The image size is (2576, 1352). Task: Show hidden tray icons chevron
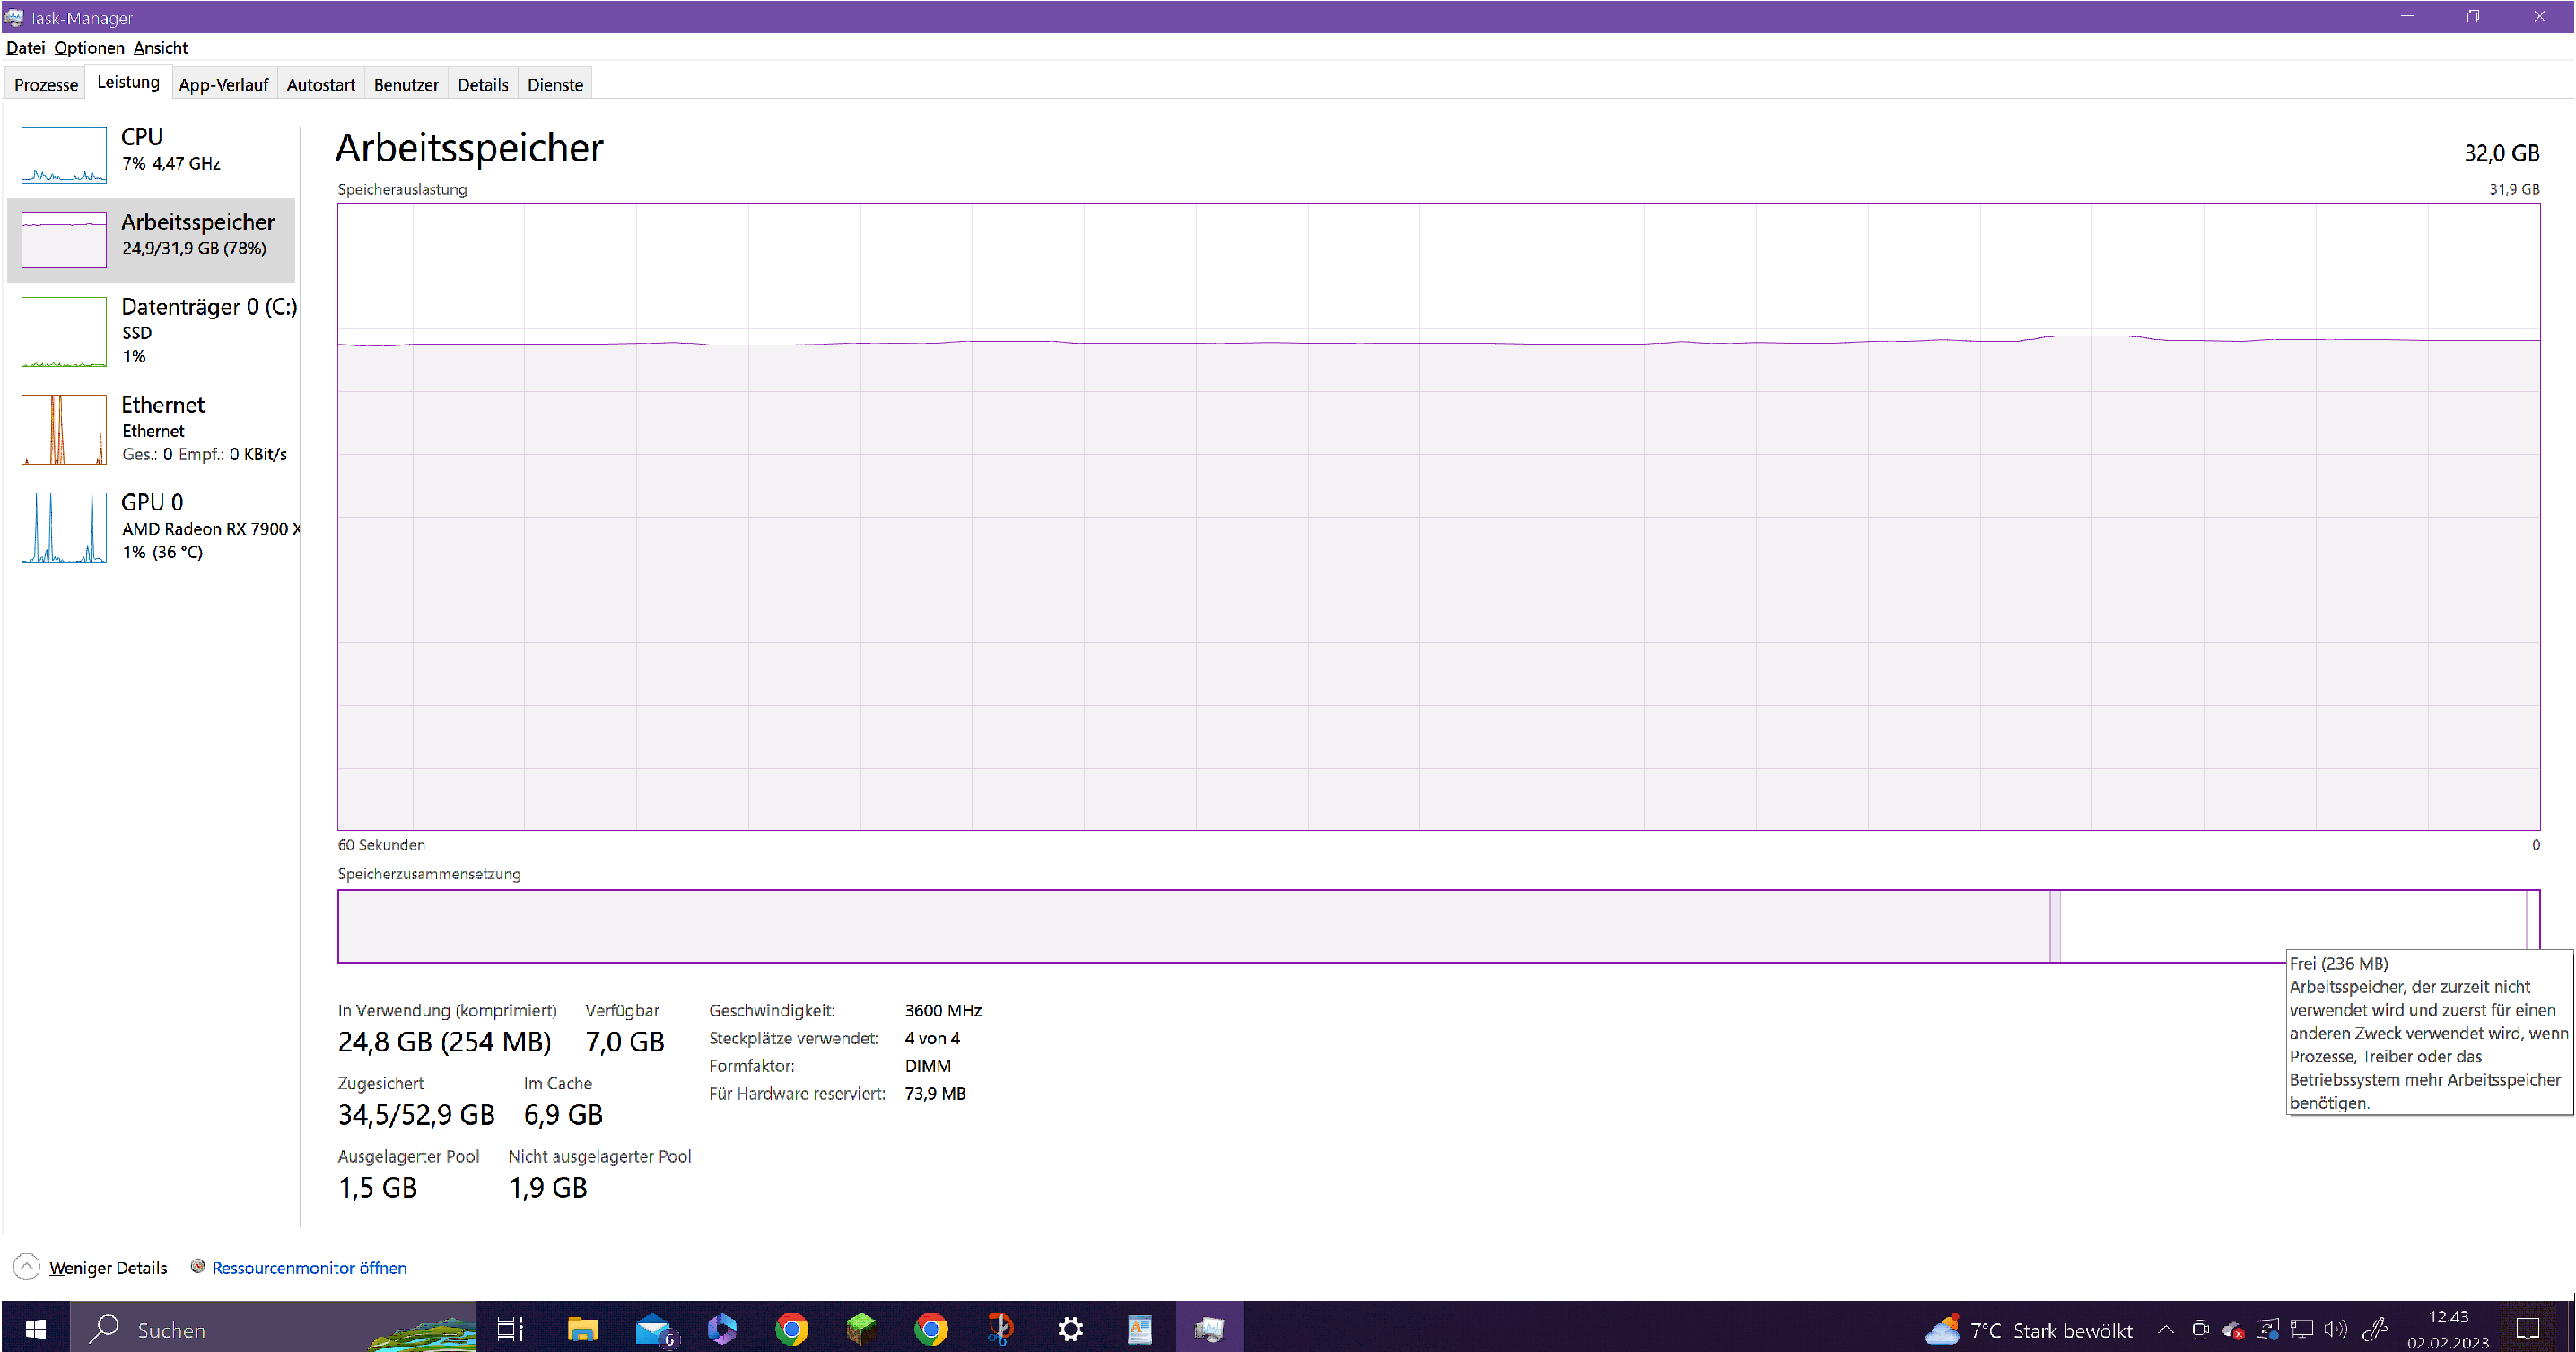[x=2165, y=1329]
